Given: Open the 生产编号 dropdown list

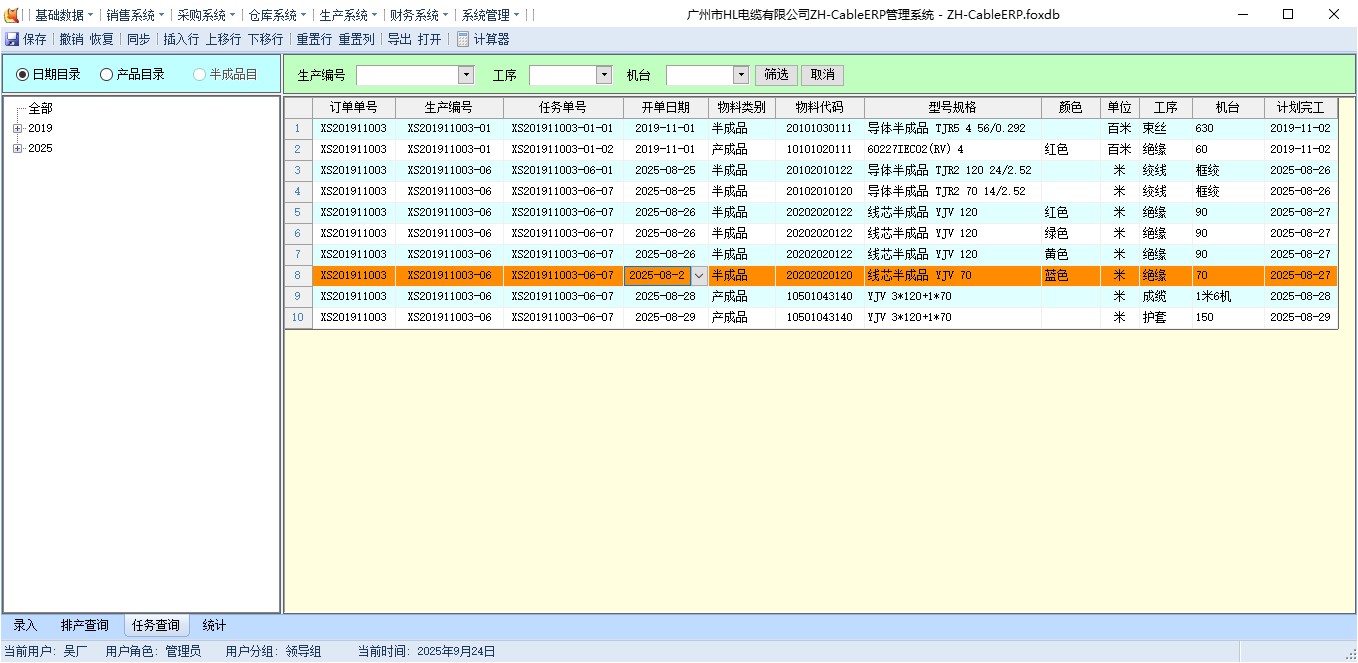Looking at the screenshot, I should [466, 75].
